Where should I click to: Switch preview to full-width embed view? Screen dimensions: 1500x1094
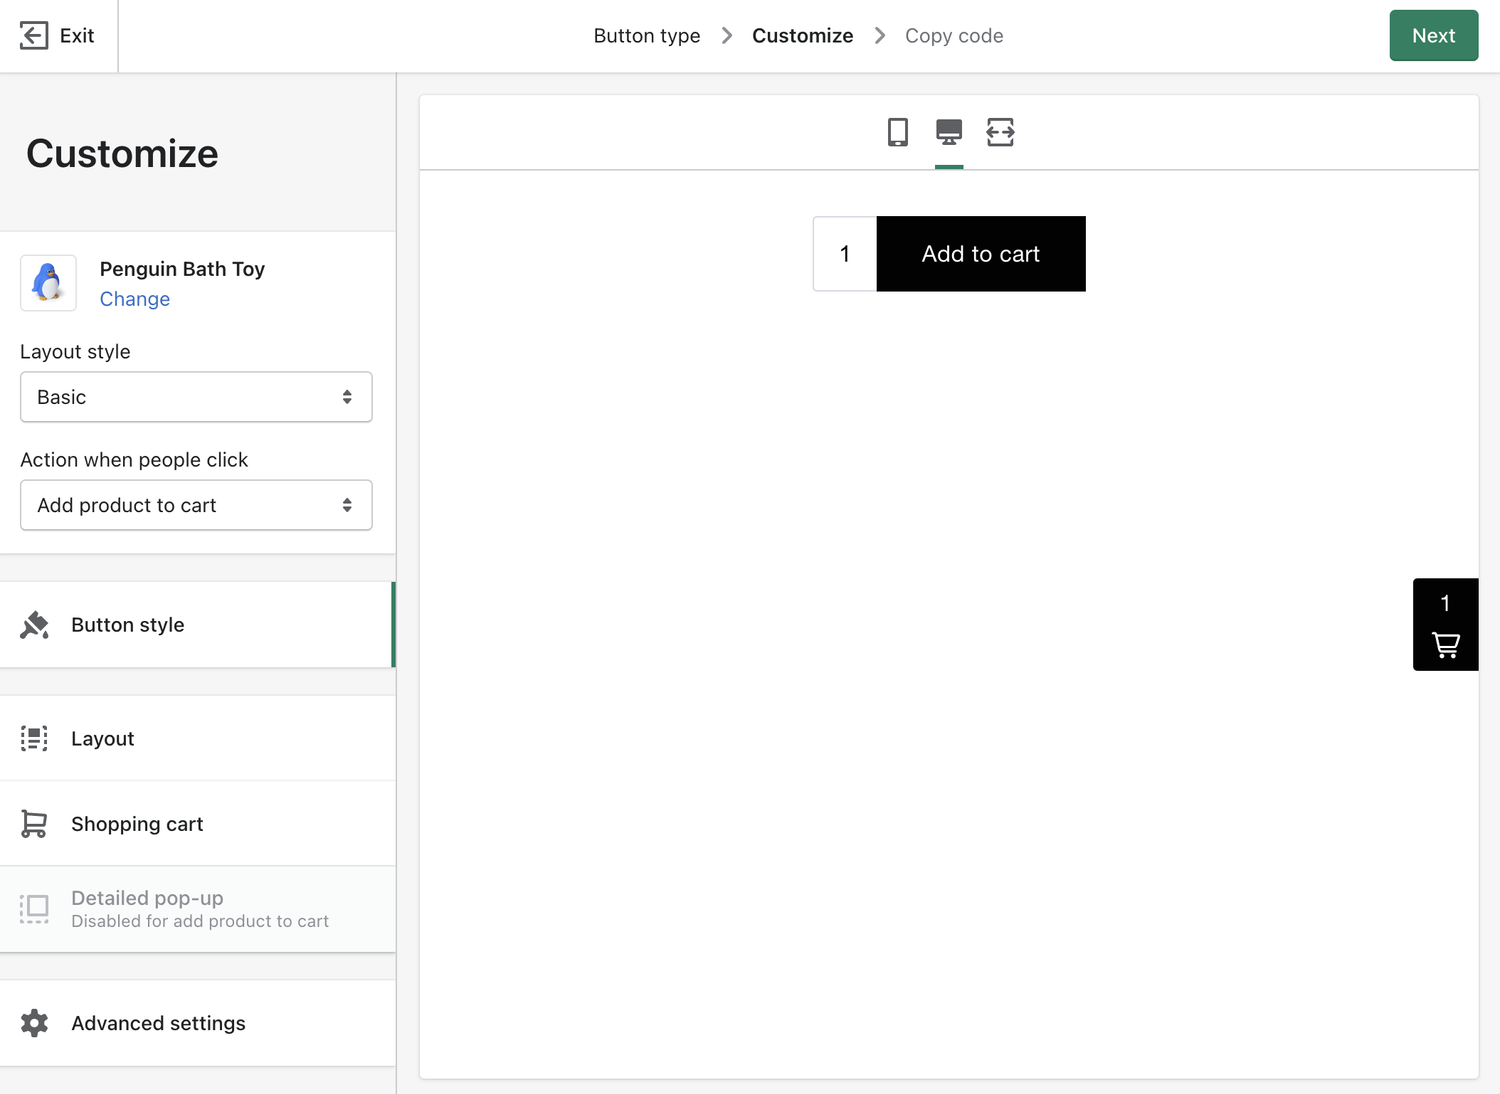[x=1000, y=132]
